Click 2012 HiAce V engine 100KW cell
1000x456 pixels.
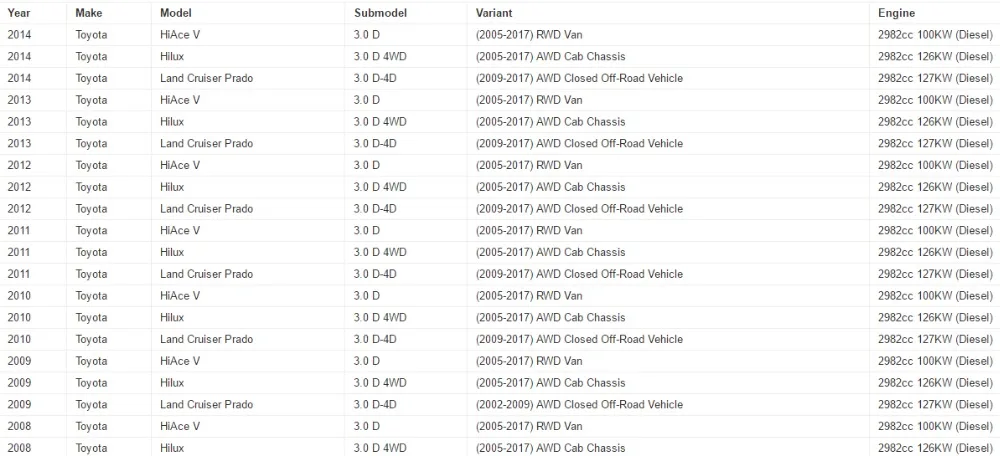point(935,165)
